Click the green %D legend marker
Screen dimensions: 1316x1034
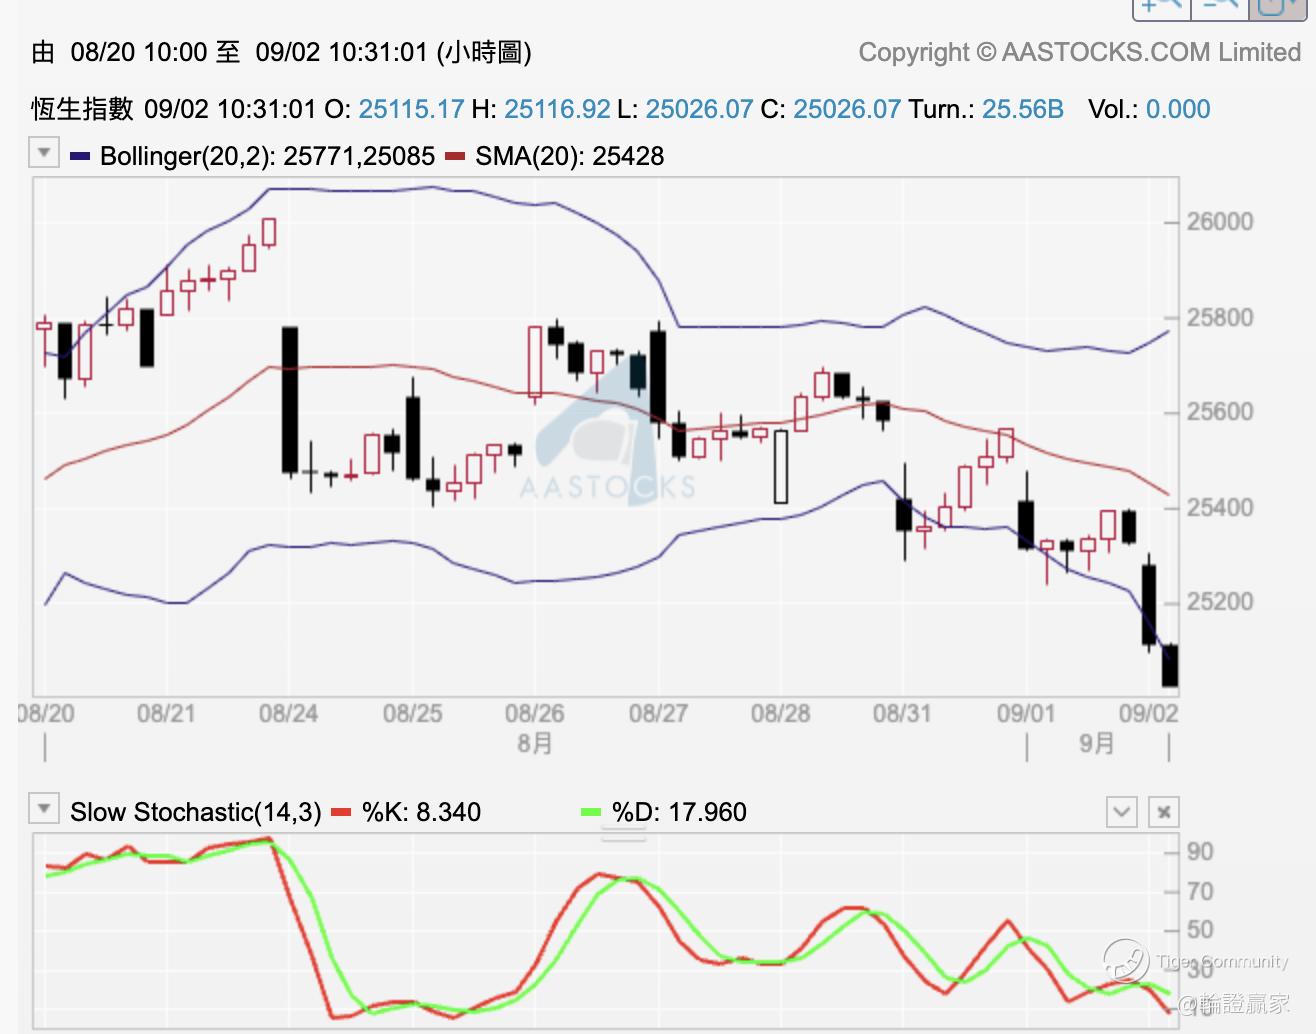tap(591, 812)
